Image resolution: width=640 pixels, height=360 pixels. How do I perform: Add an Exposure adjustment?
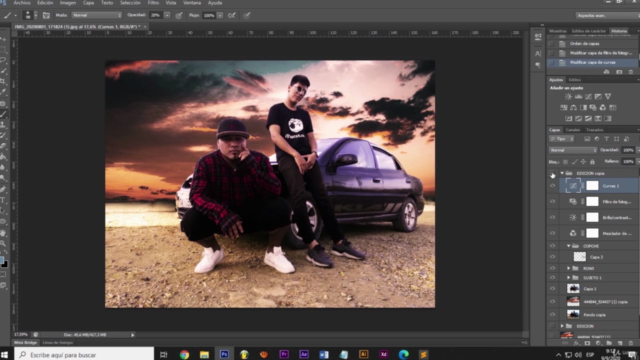click(598, 97)
